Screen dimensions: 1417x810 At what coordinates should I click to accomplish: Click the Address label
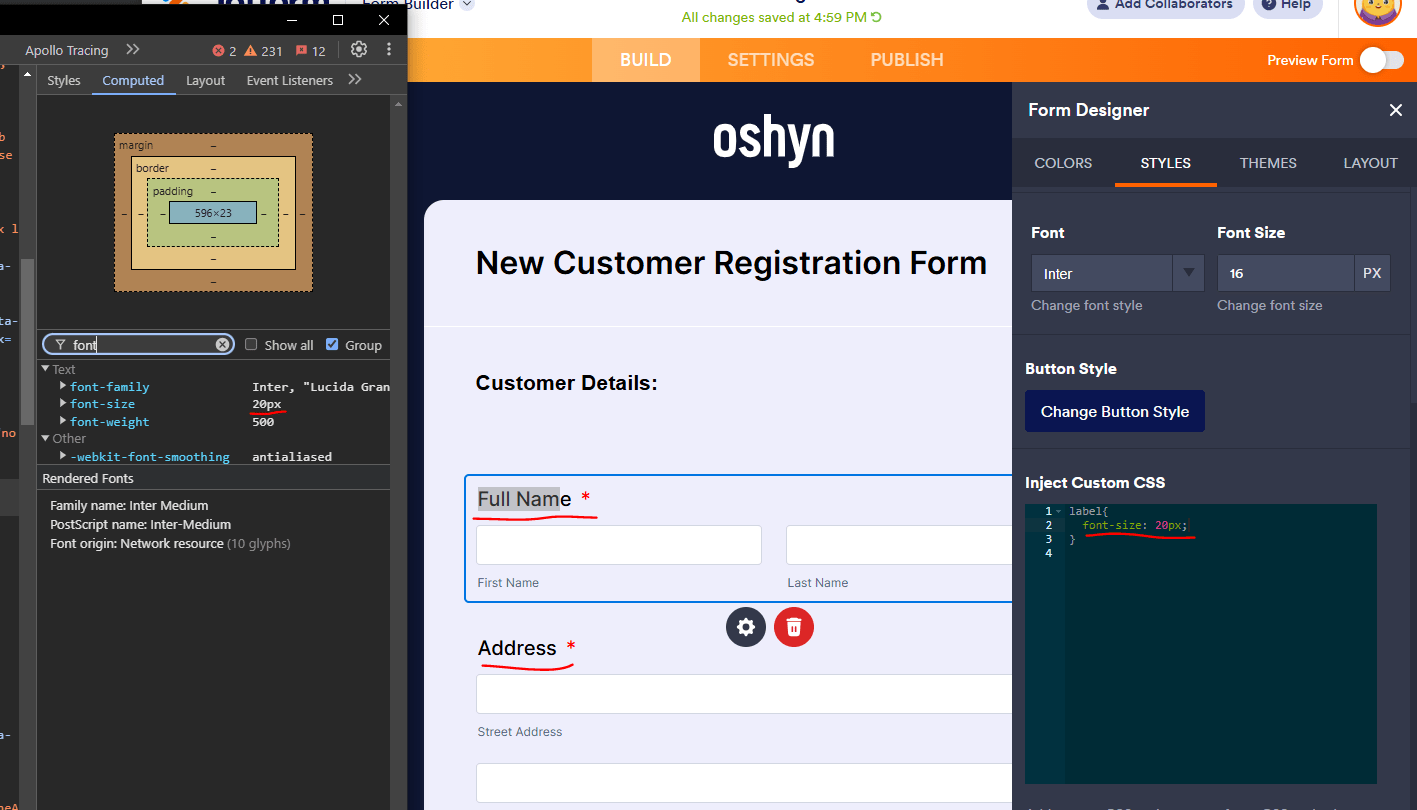click(517, 648)
